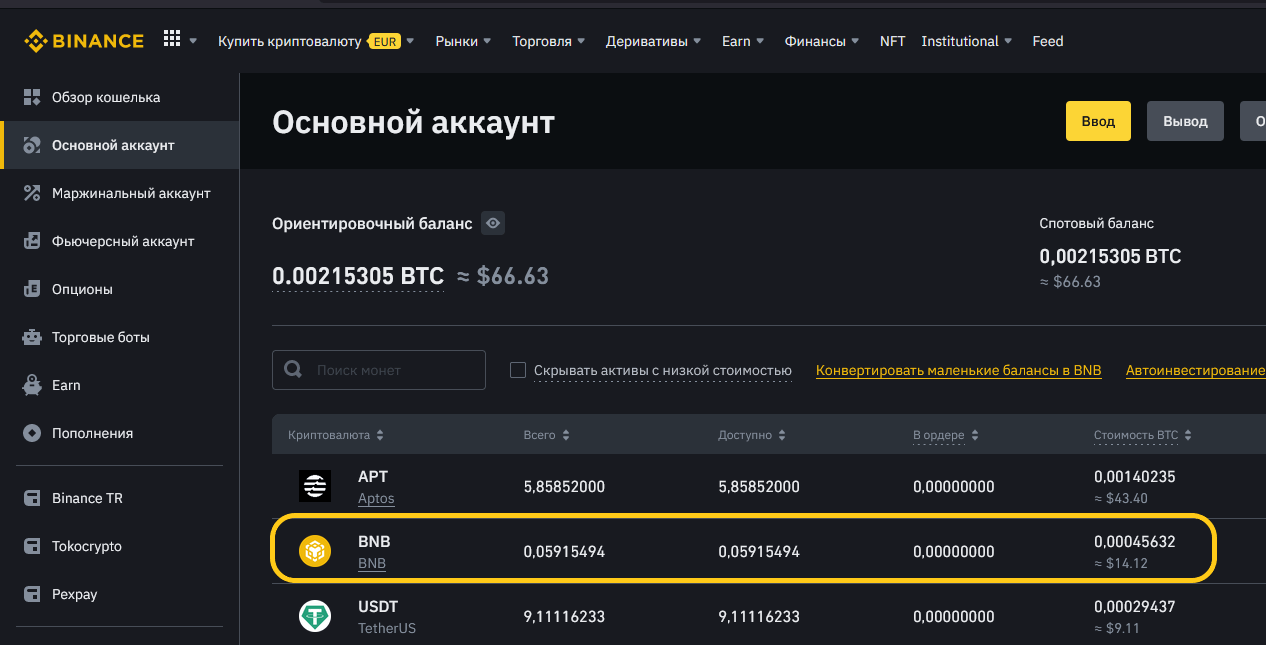The image size is (1266, 645).
Task: Click the Binance TR sidebar icon
Action: pyautogui.click(x=32, y=498)
